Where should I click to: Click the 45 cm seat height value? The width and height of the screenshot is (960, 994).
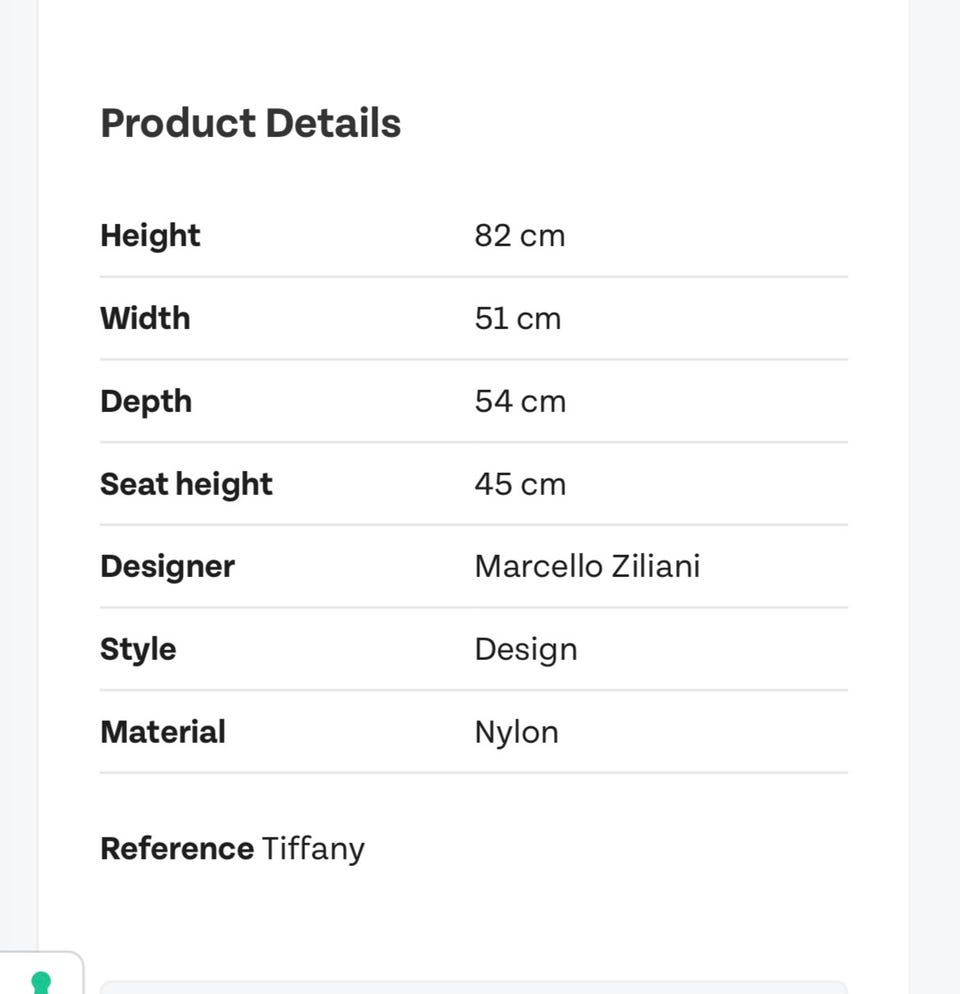(520, 484)
